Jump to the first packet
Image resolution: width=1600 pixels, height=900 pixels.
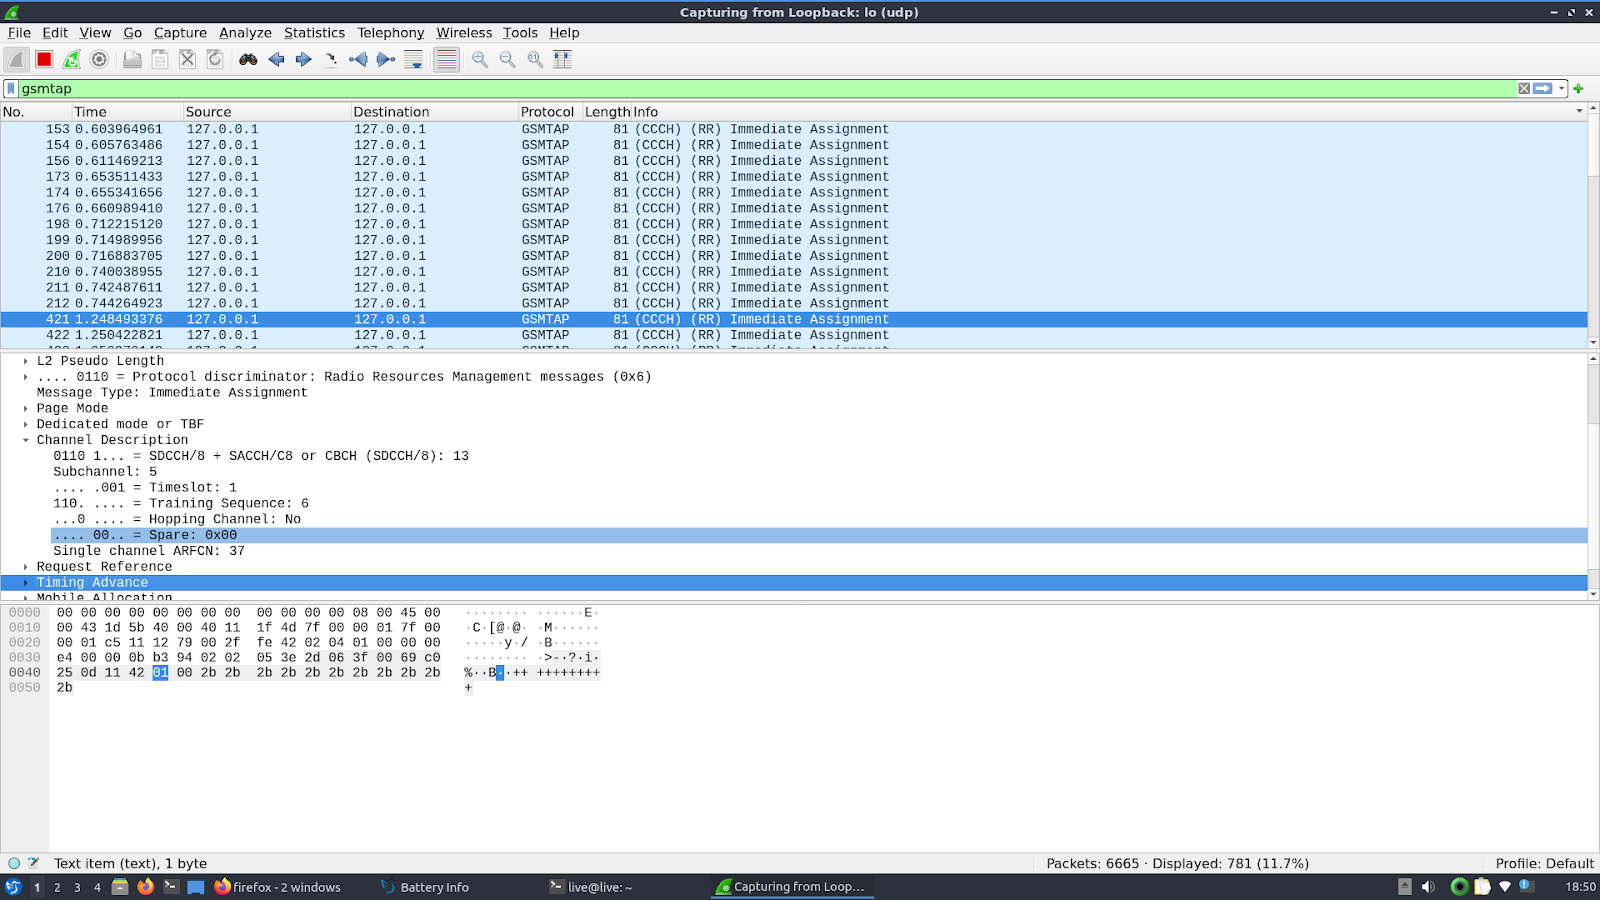[x=358, y=60]
